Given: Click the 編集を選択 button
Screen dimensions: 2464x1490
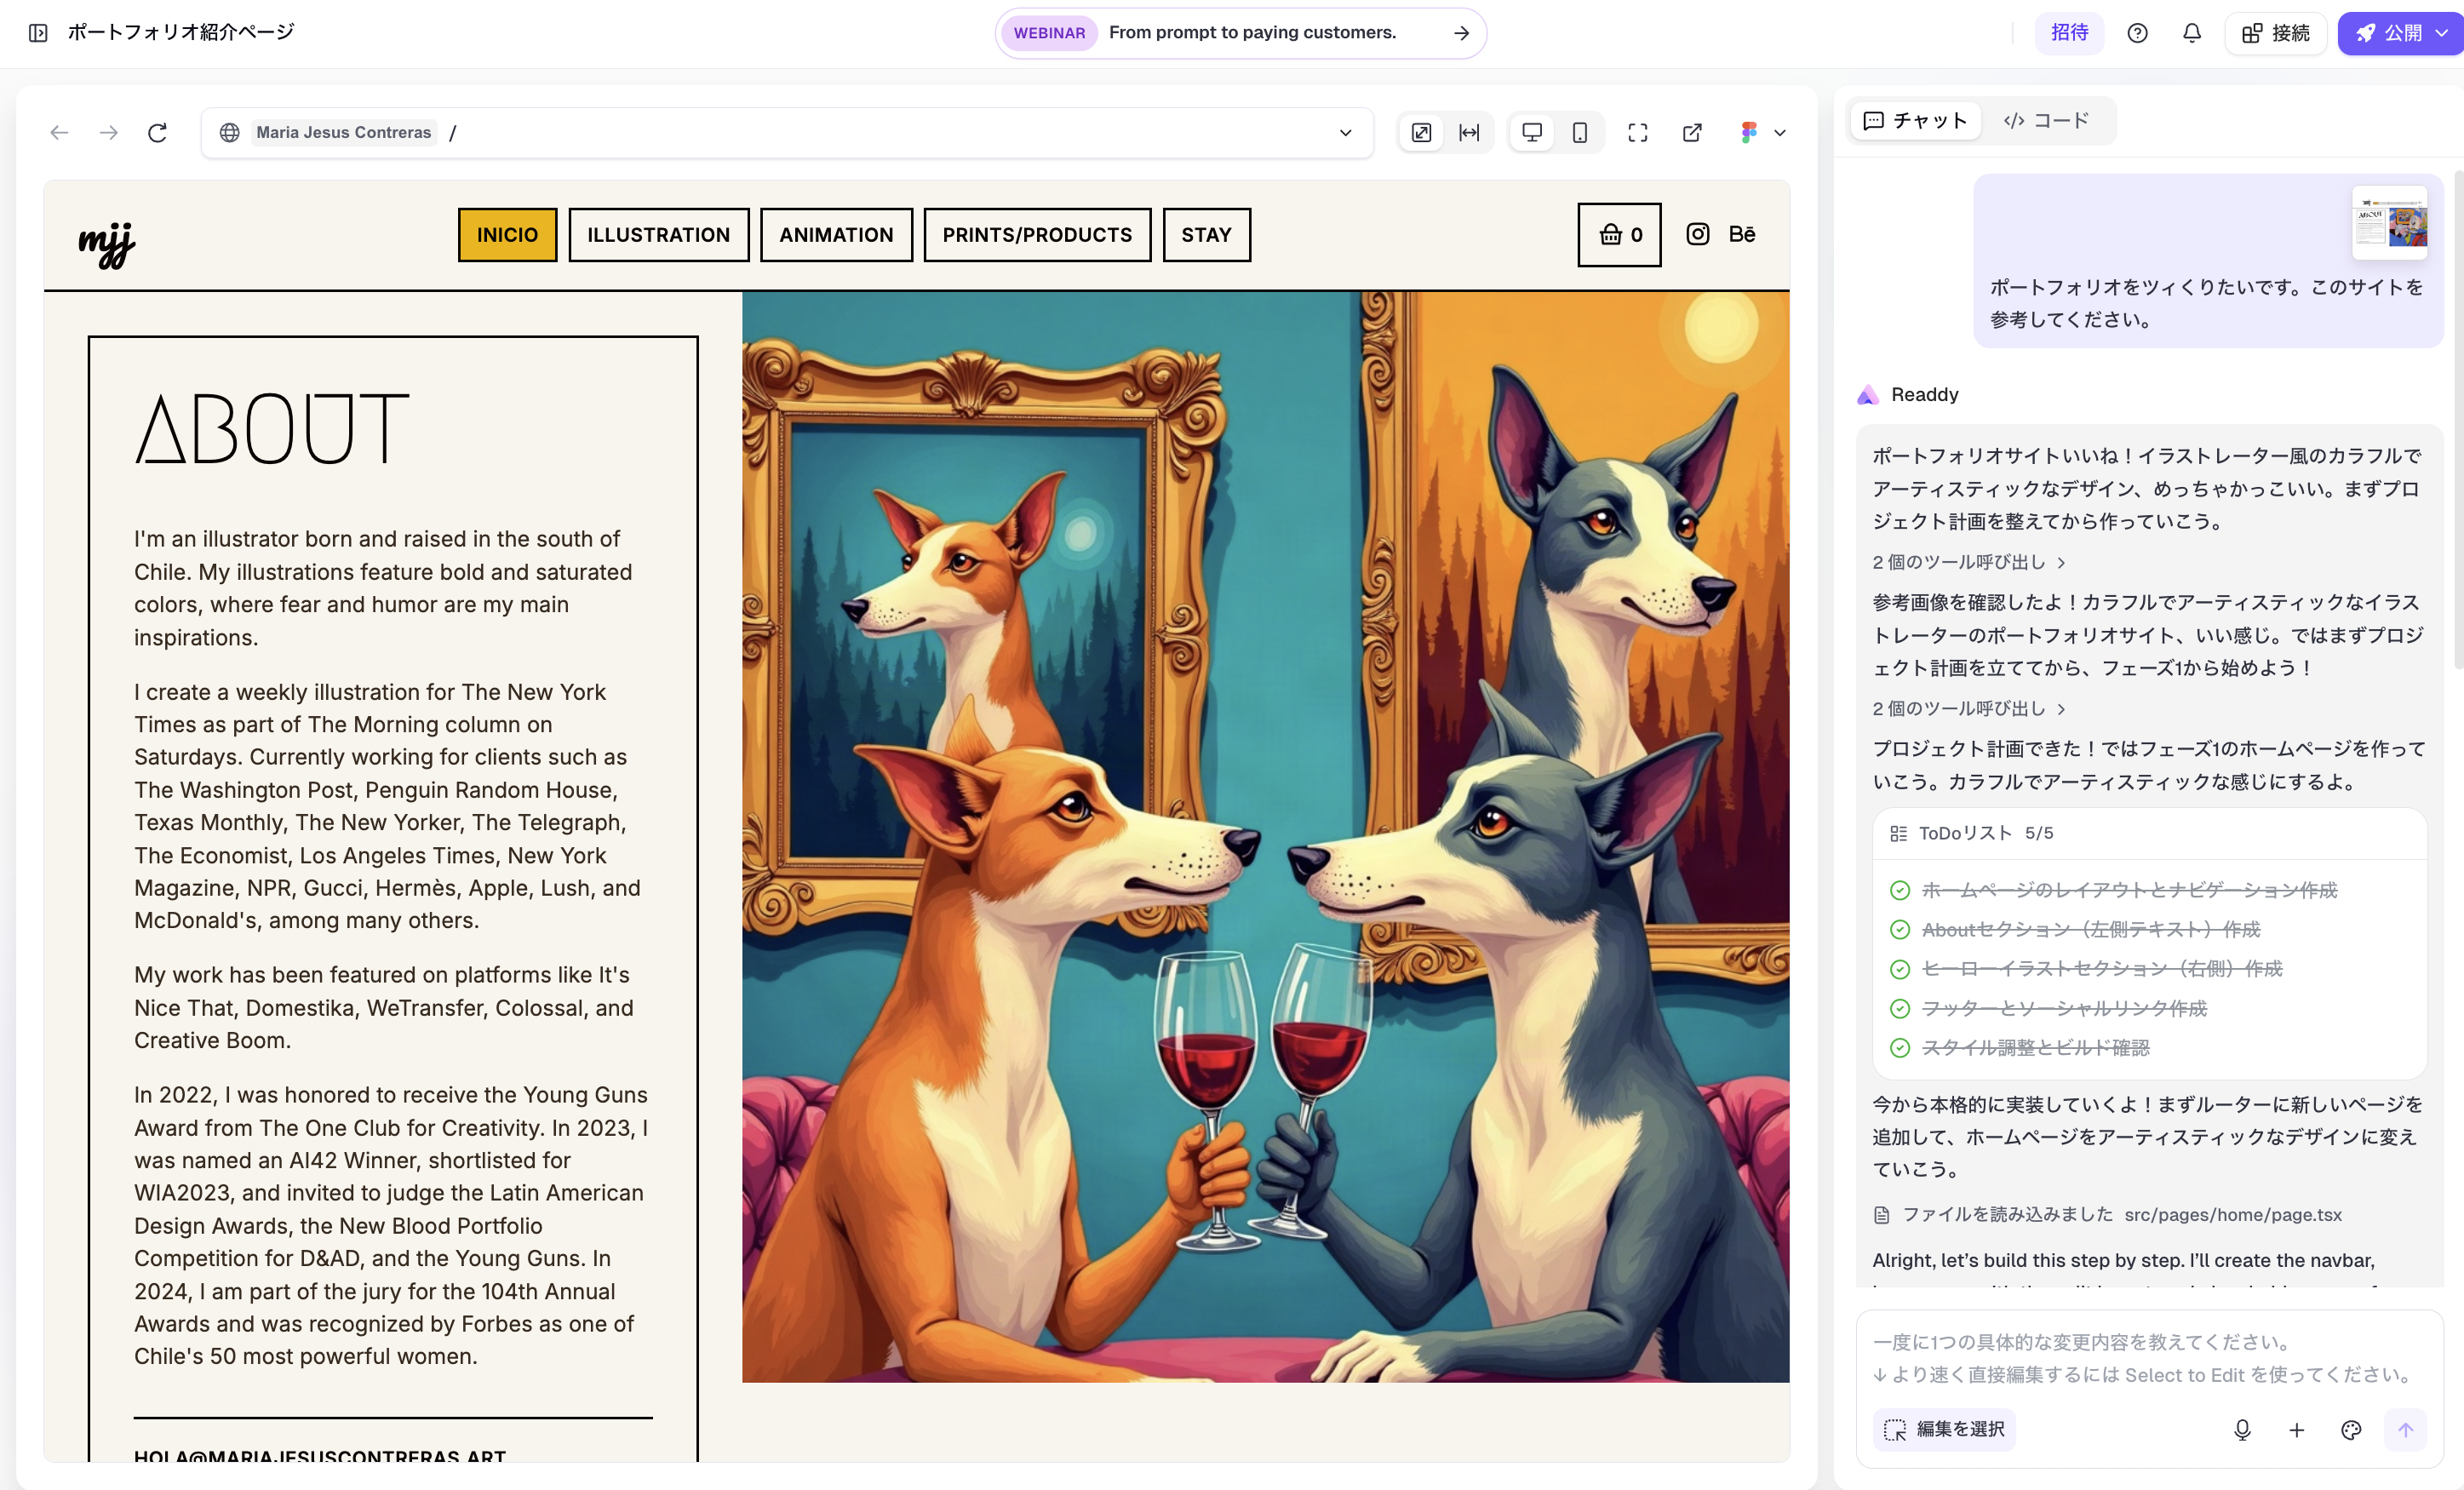Looking at the screenshot, I should 1944,1430.
